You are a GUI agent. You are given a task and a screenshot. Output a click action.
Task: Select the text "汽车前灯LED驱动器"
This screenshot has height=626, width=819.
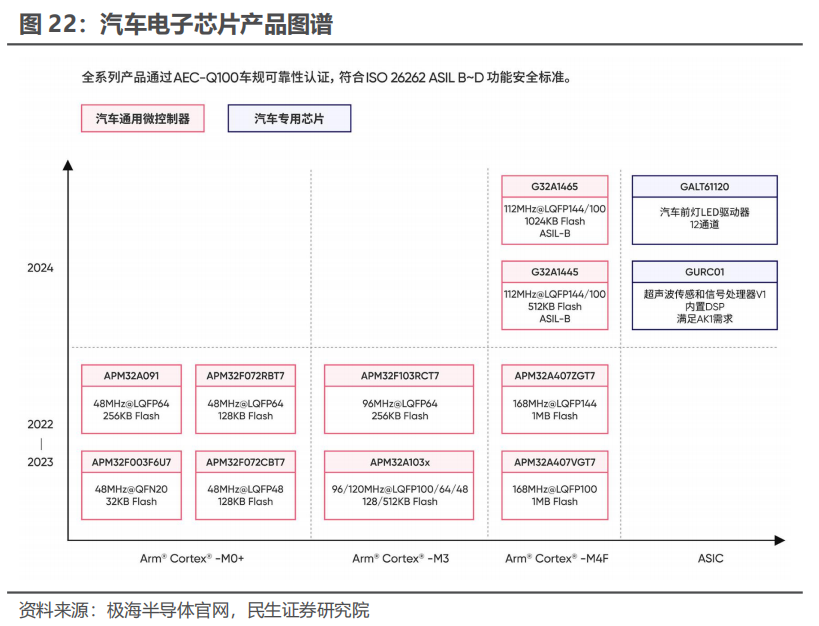coord(705,212)
